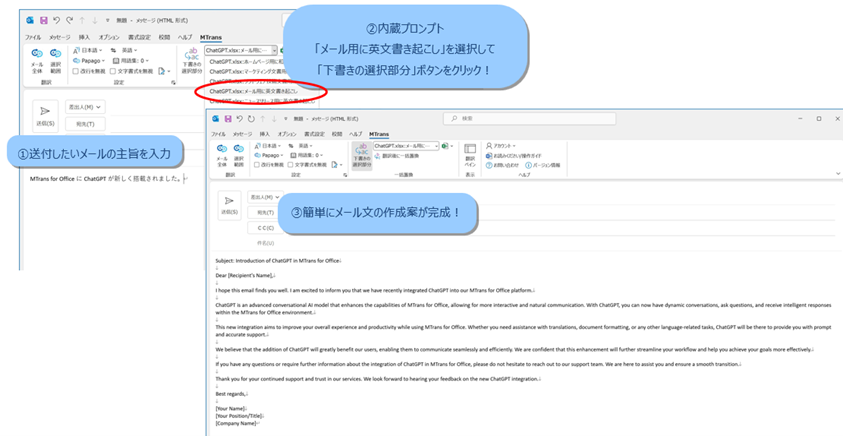The width and height of the screenshot is (843, 436).
Task: Open 用語集: 0 dropdown in front window
Action: pyautogui.click(x=306, y=155)
